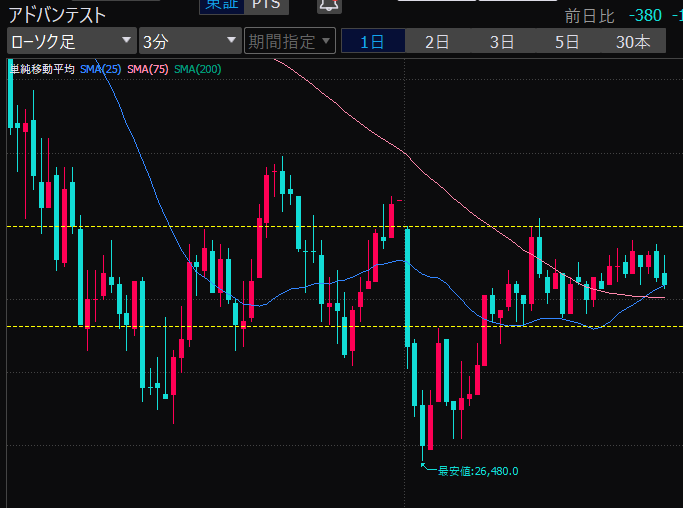
Task: Choose the 30本 range tab
Action: [633, 41]
